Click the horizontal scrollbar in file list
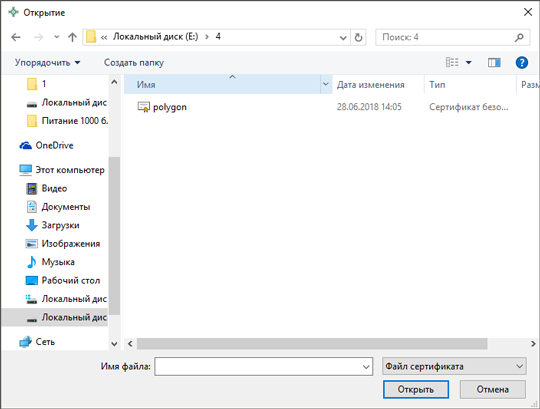Image resolution: width=540 pixels, height=409 pixels. point(312,344)
